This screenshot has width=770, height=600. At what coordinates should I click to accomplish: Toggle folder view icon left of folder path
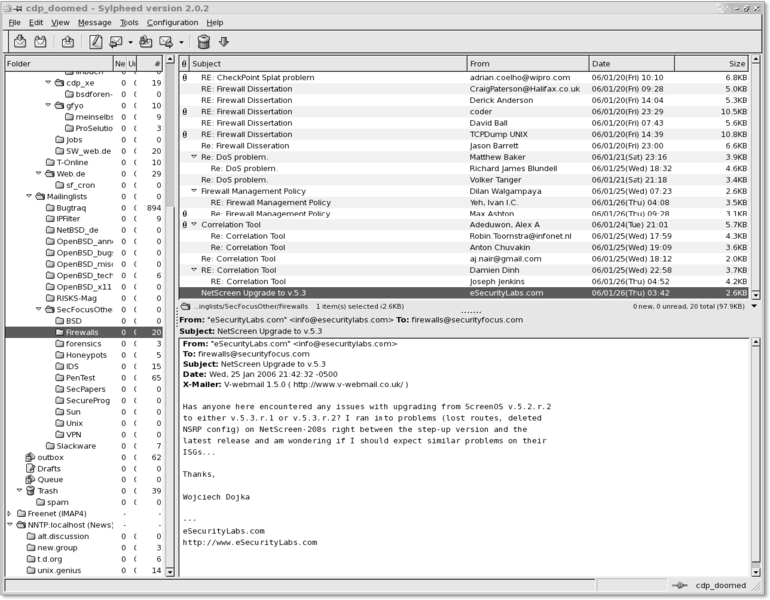(x=186, y=306)
